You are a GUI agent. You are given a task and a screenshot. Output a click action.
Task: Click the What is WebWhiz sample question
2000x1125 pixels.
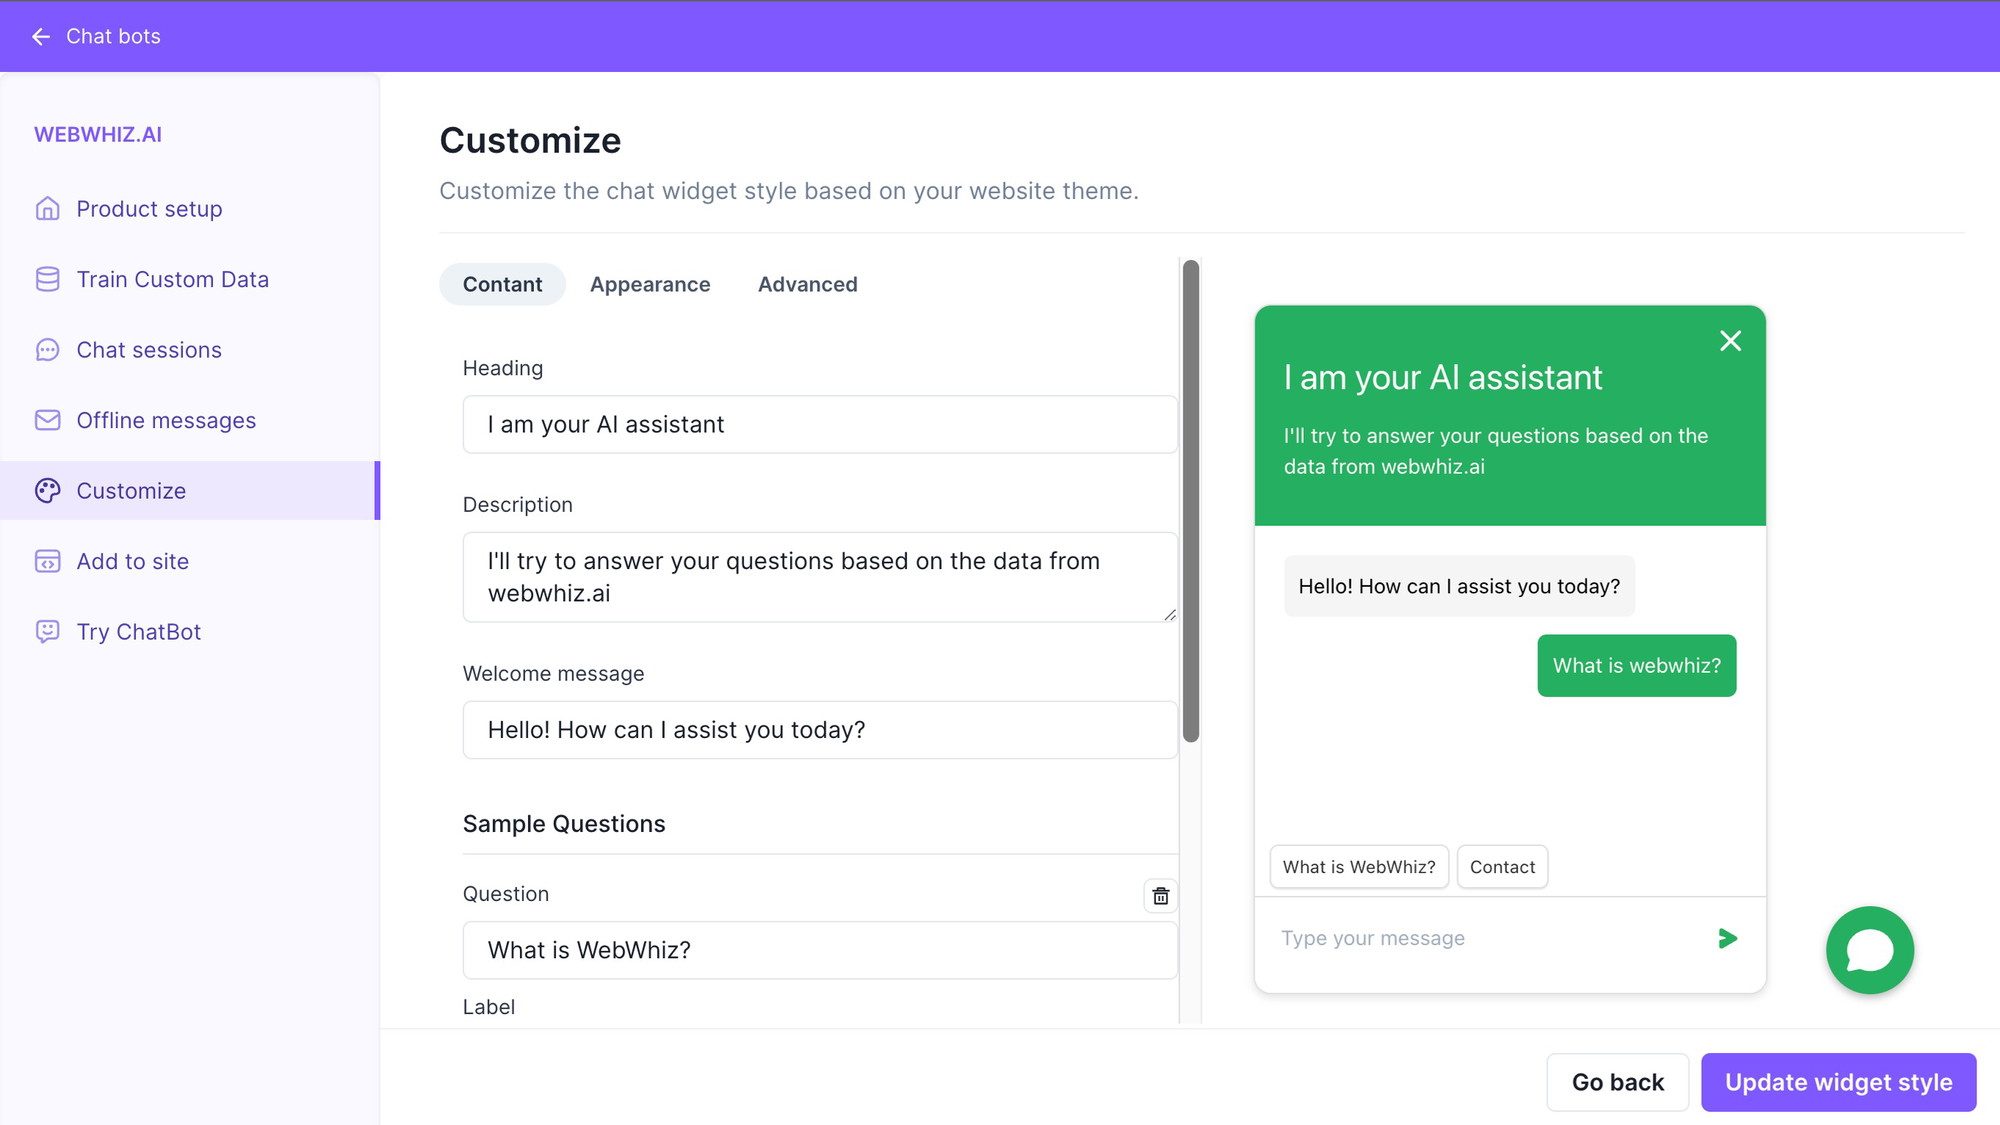tap(1357, 865)
